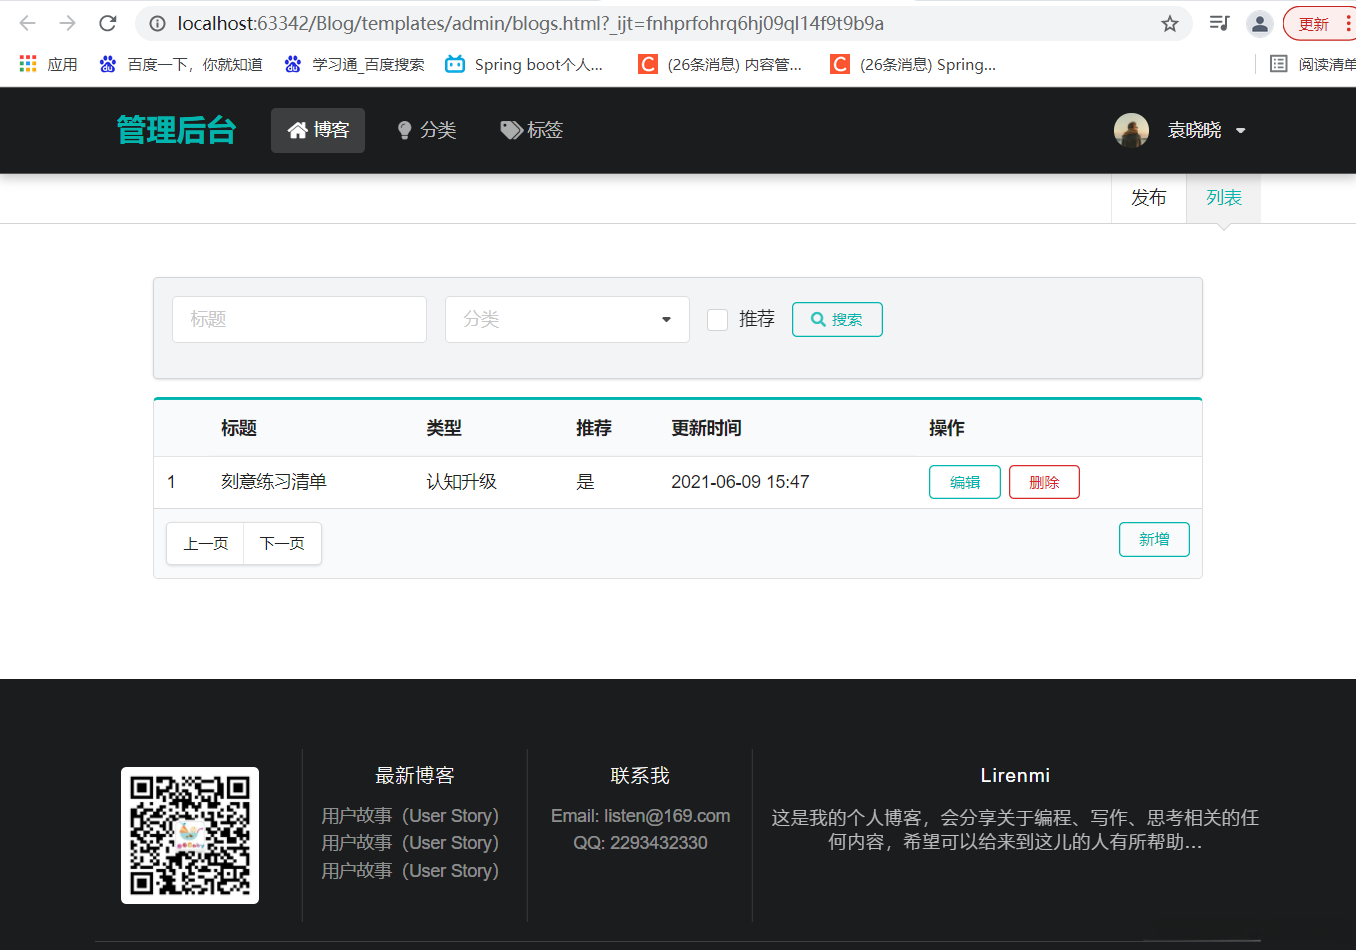
Task: Open the QR code thumbnail in footer
Action: pyautogui.click(x=189, y=835)
